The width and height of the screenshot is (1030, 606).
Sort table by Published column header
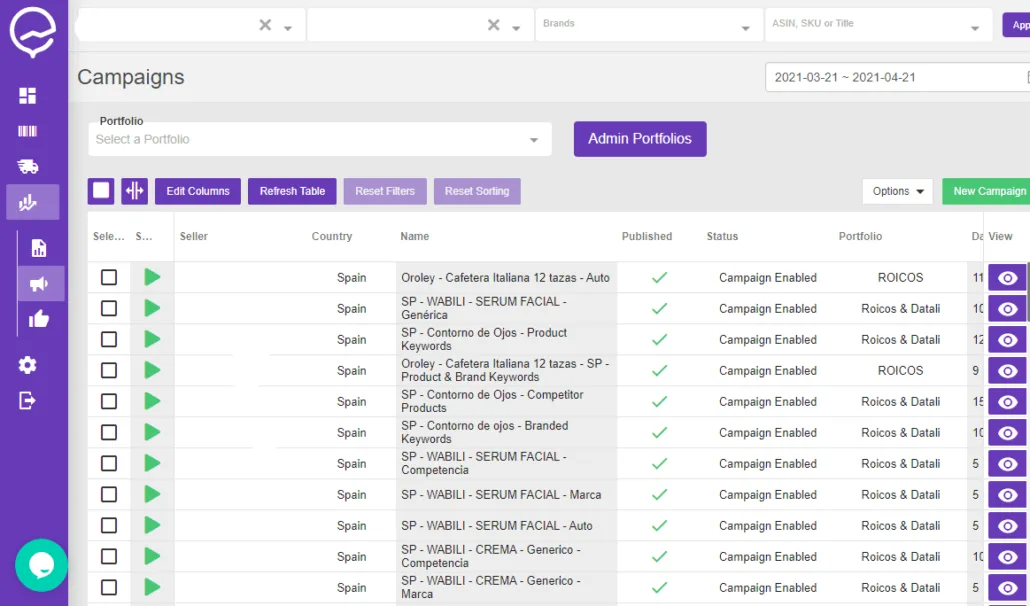point(647,236)
